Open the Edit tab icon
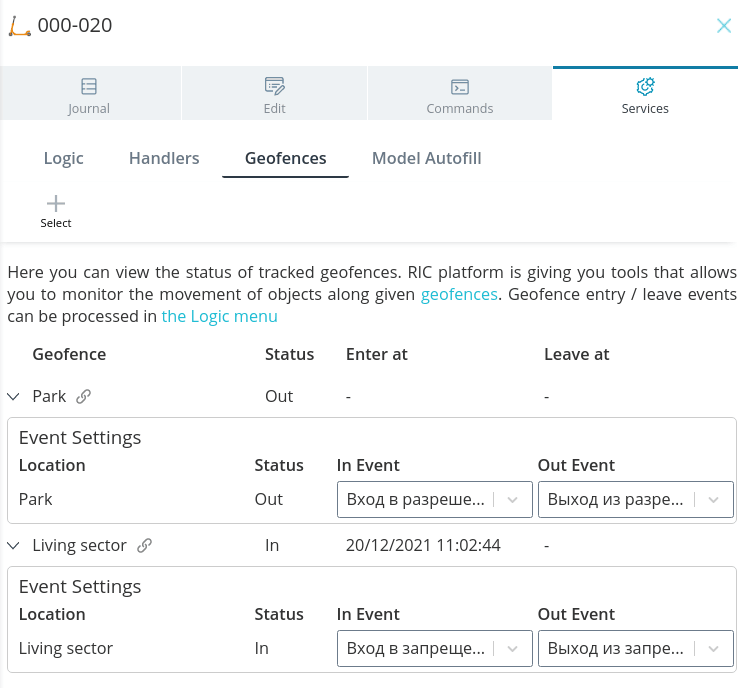Image resolution: width=745 pixels, height=688 pixels. point(275,86)
